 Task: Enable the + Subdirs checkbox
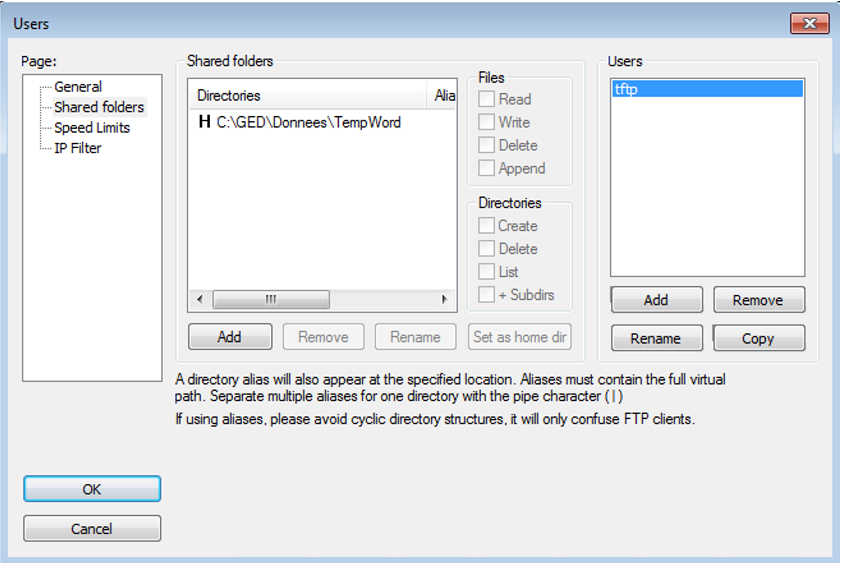(487, 295)
